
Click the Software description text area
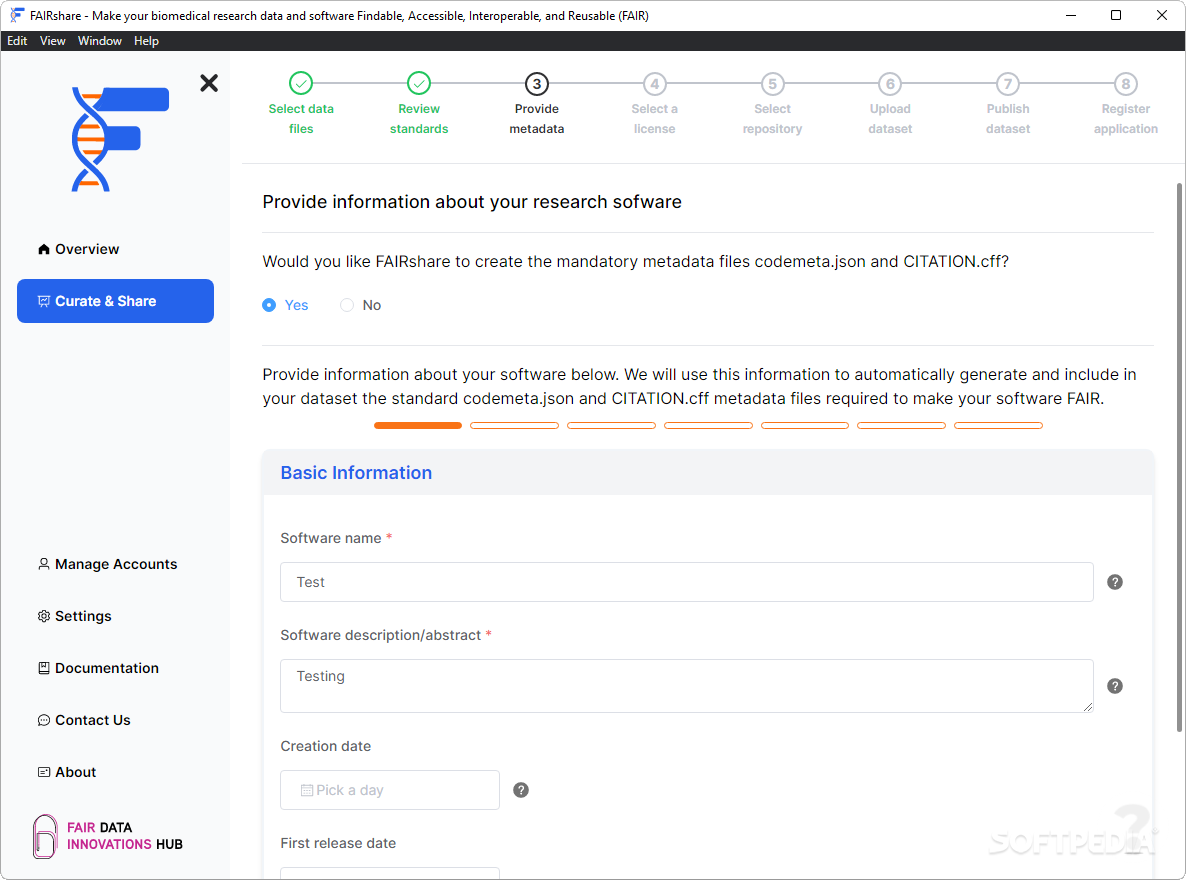687,686
